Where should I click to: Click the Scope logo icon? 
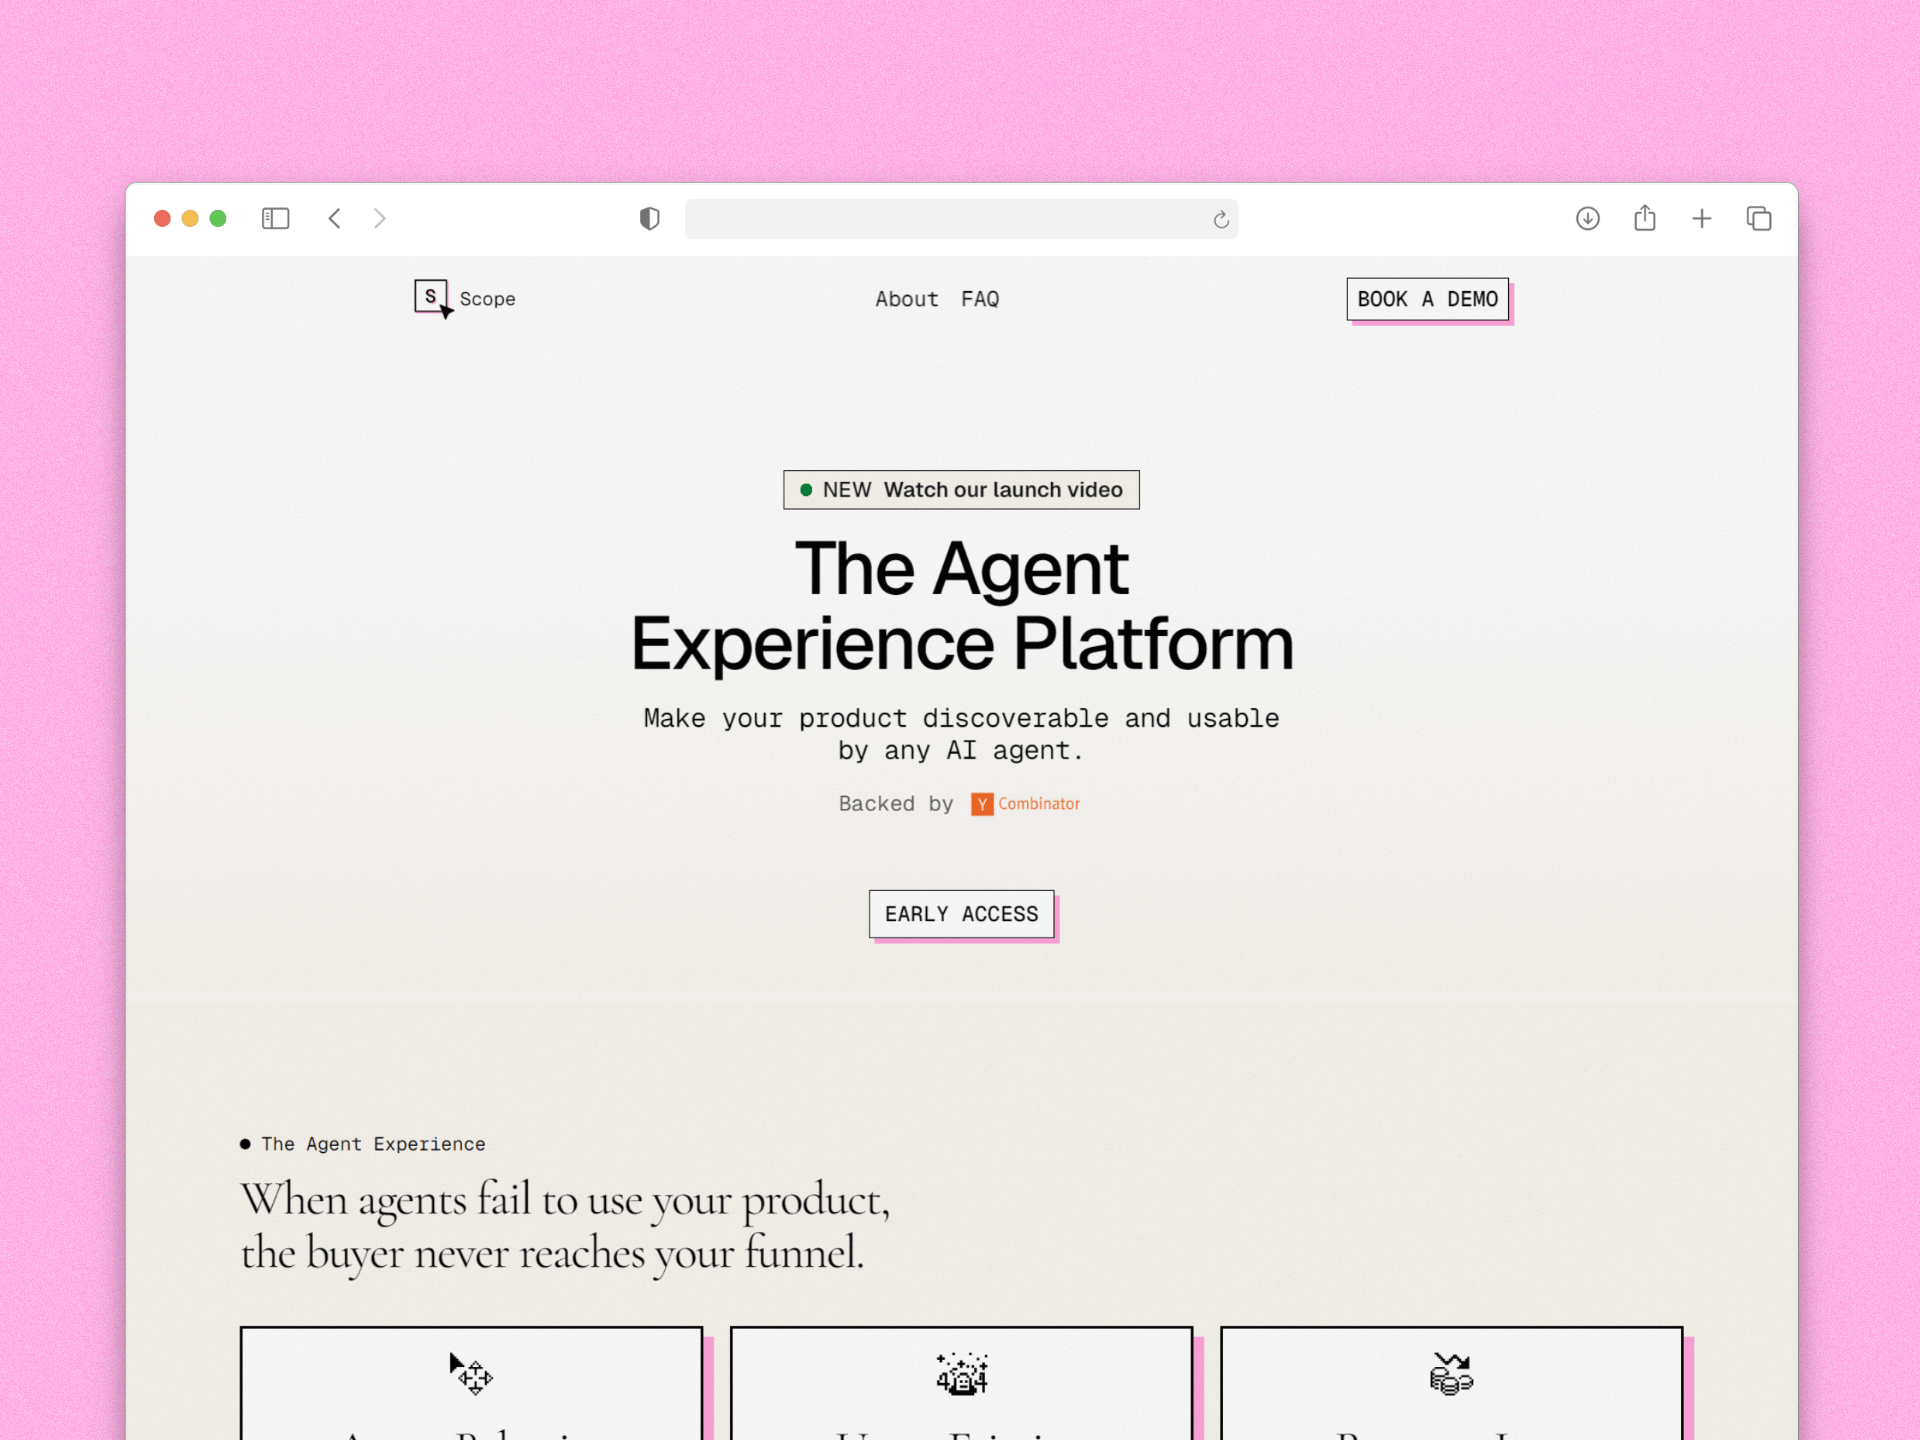(x=433, y=298)
